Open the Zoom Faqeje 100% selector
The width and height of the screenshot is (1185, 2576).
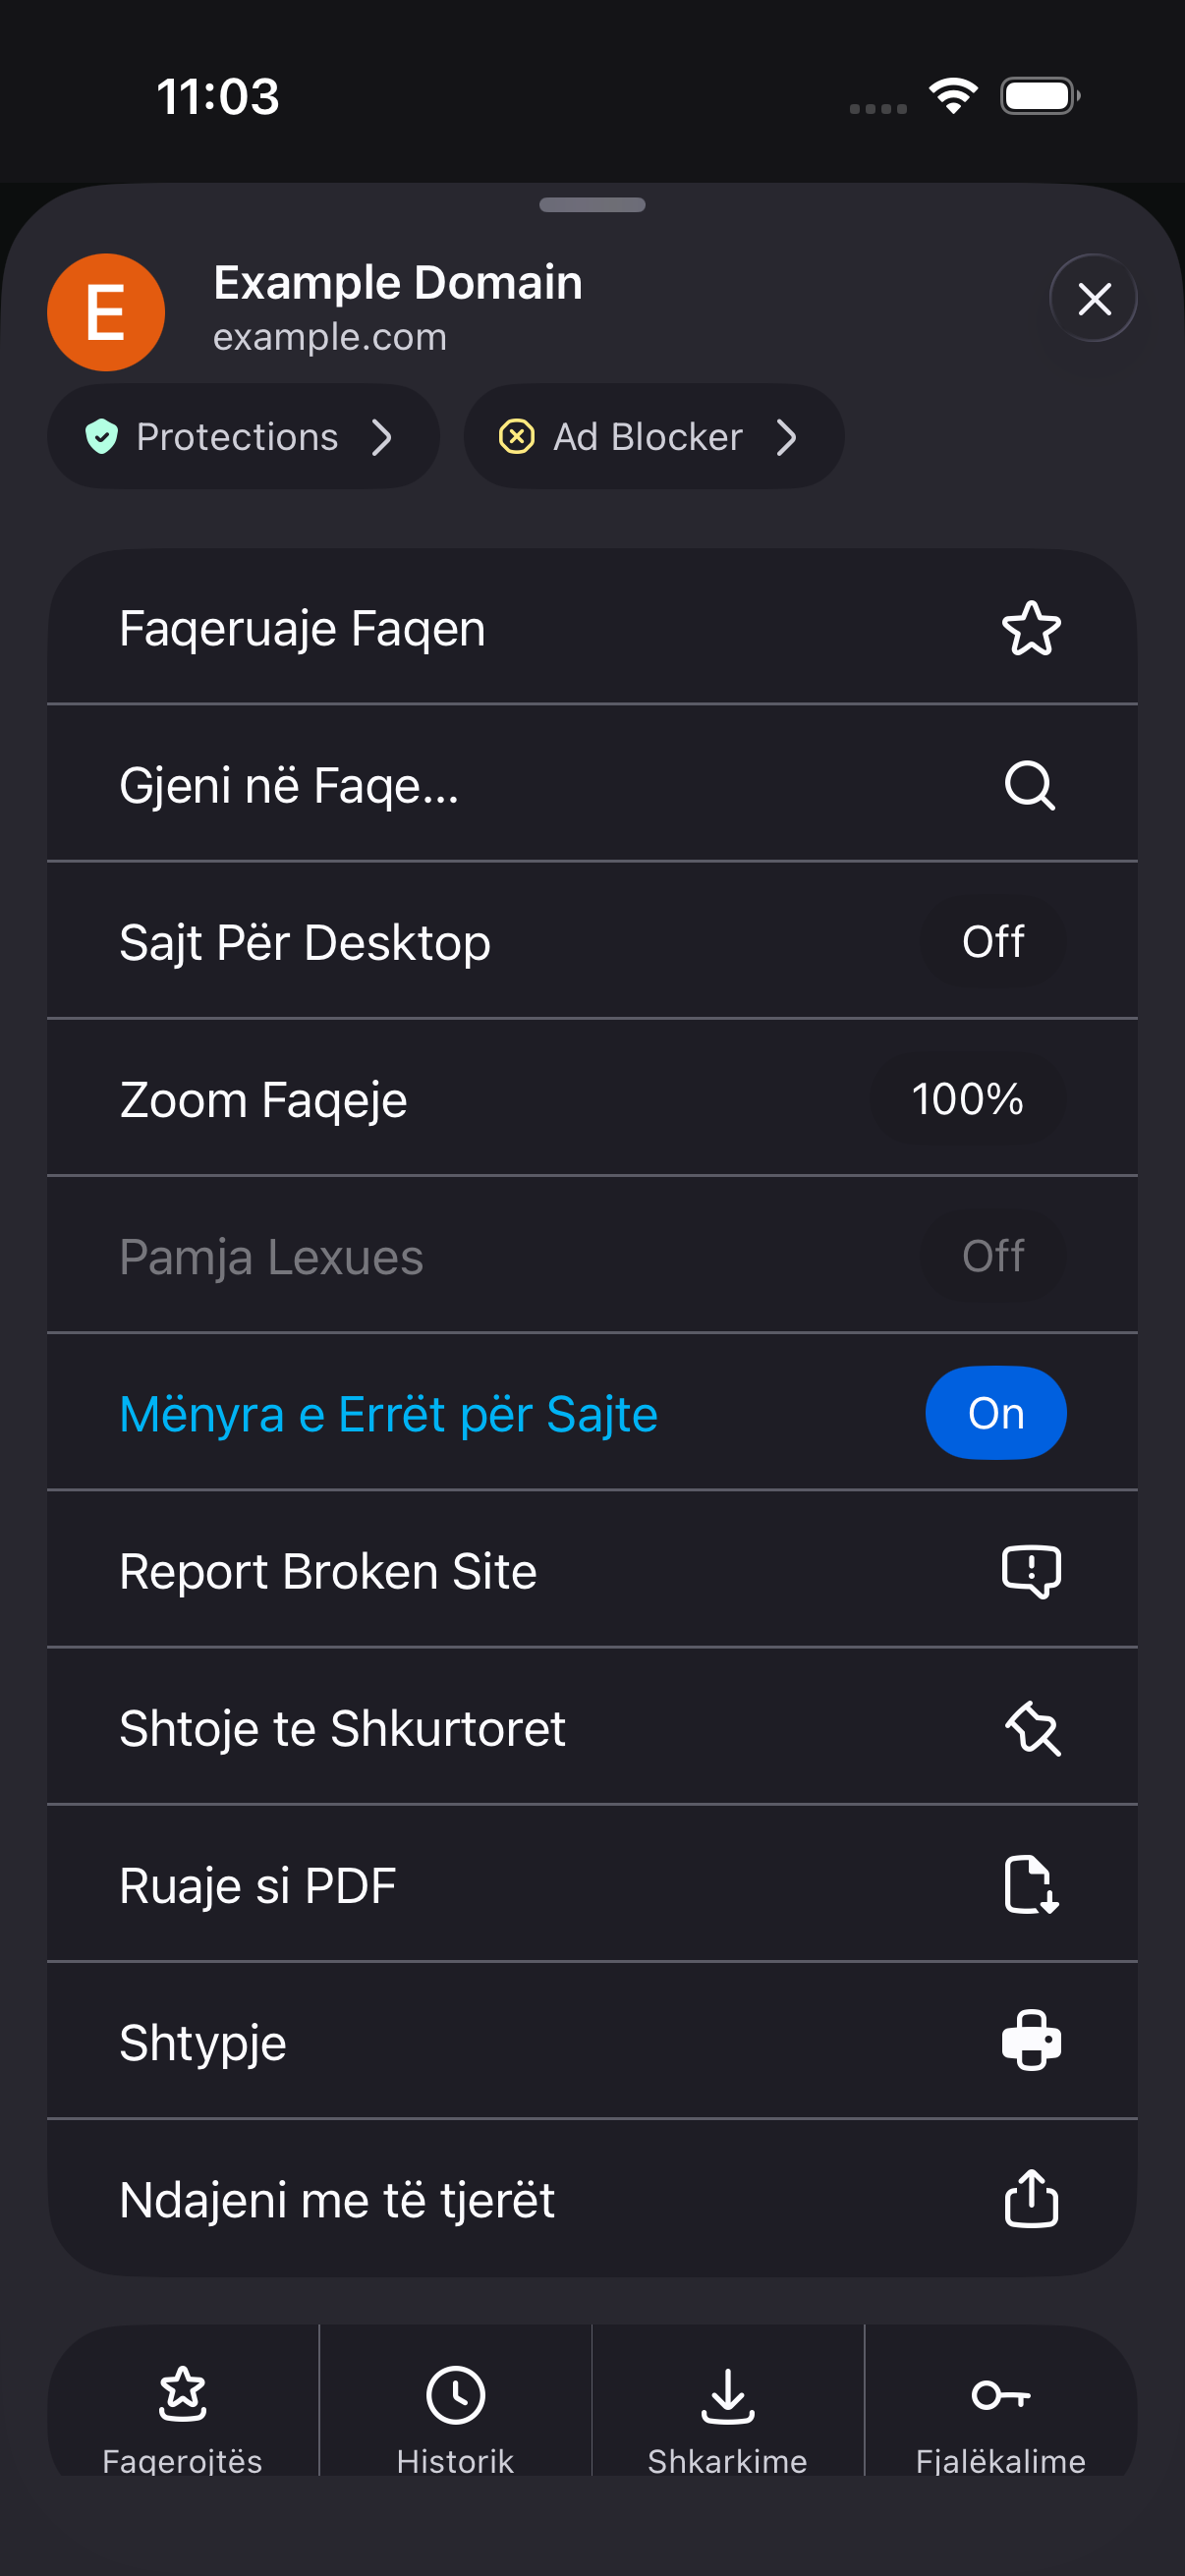coord(967,1099)
